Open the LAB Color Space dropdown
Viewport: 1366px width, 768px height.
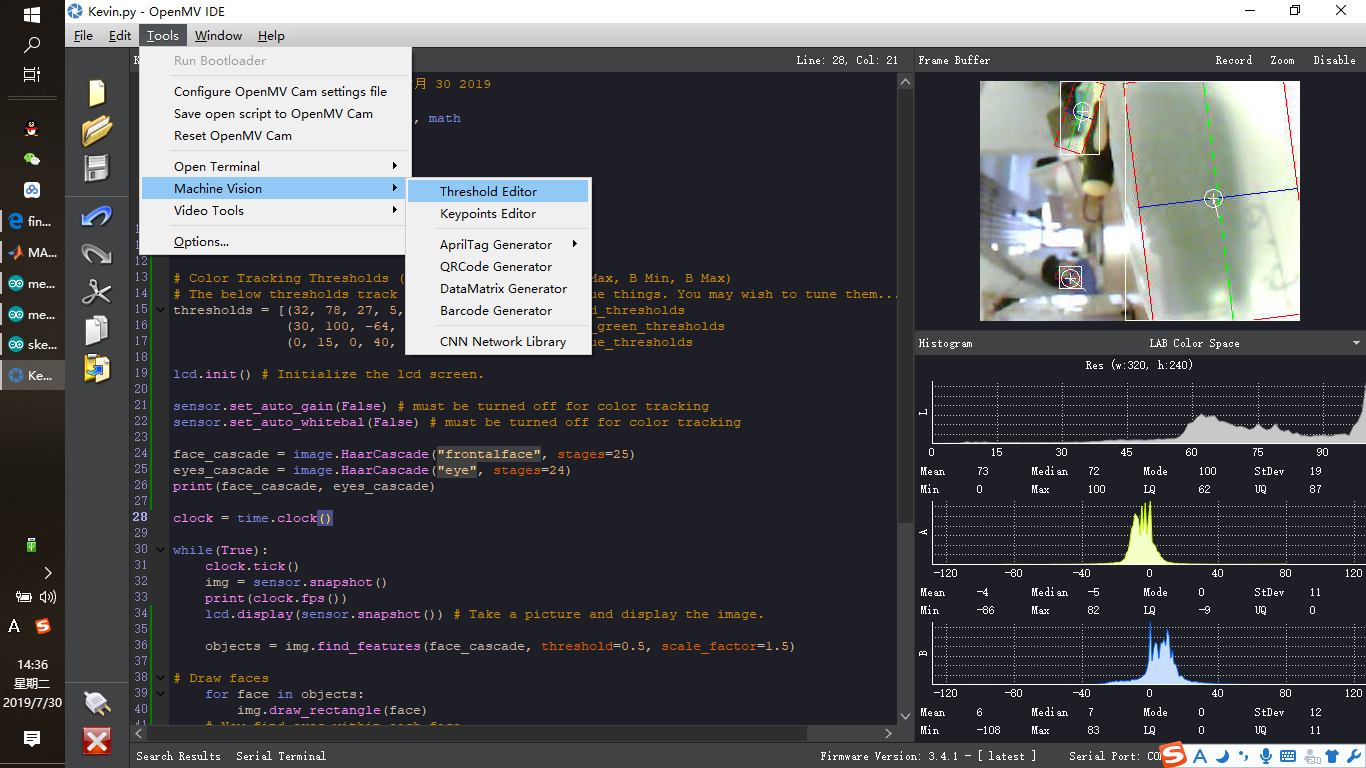(1356, 343)
